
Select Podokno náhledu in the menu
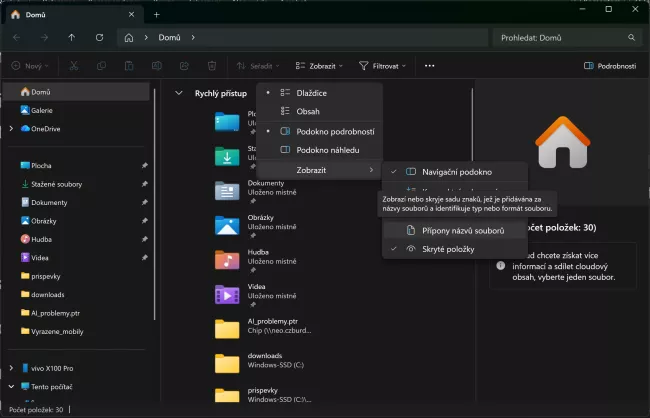click(326, 150)
